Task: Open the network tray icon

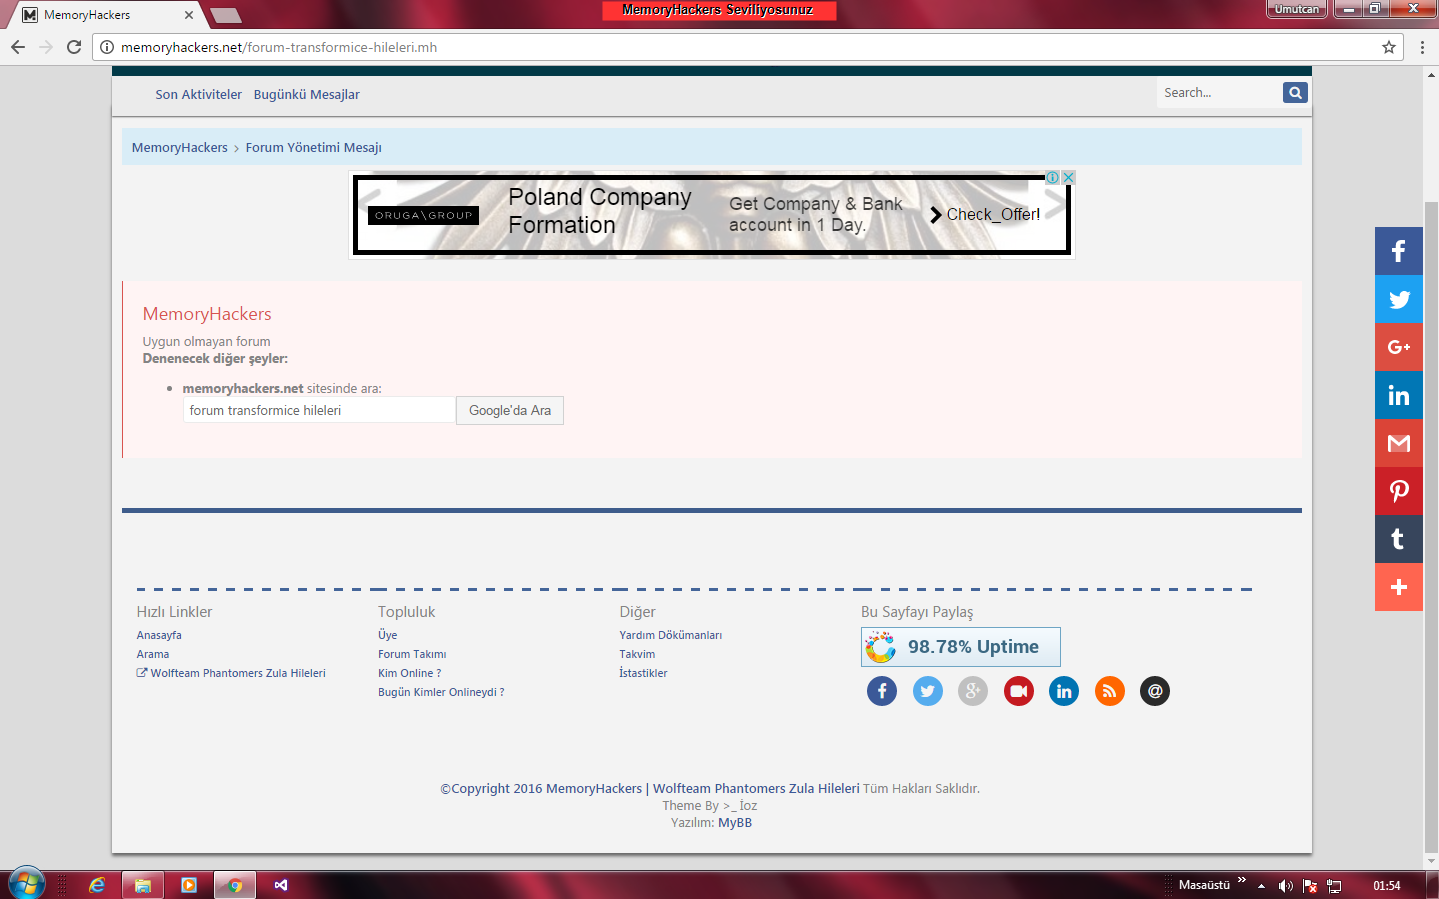Action: [x=1334, y=886]
